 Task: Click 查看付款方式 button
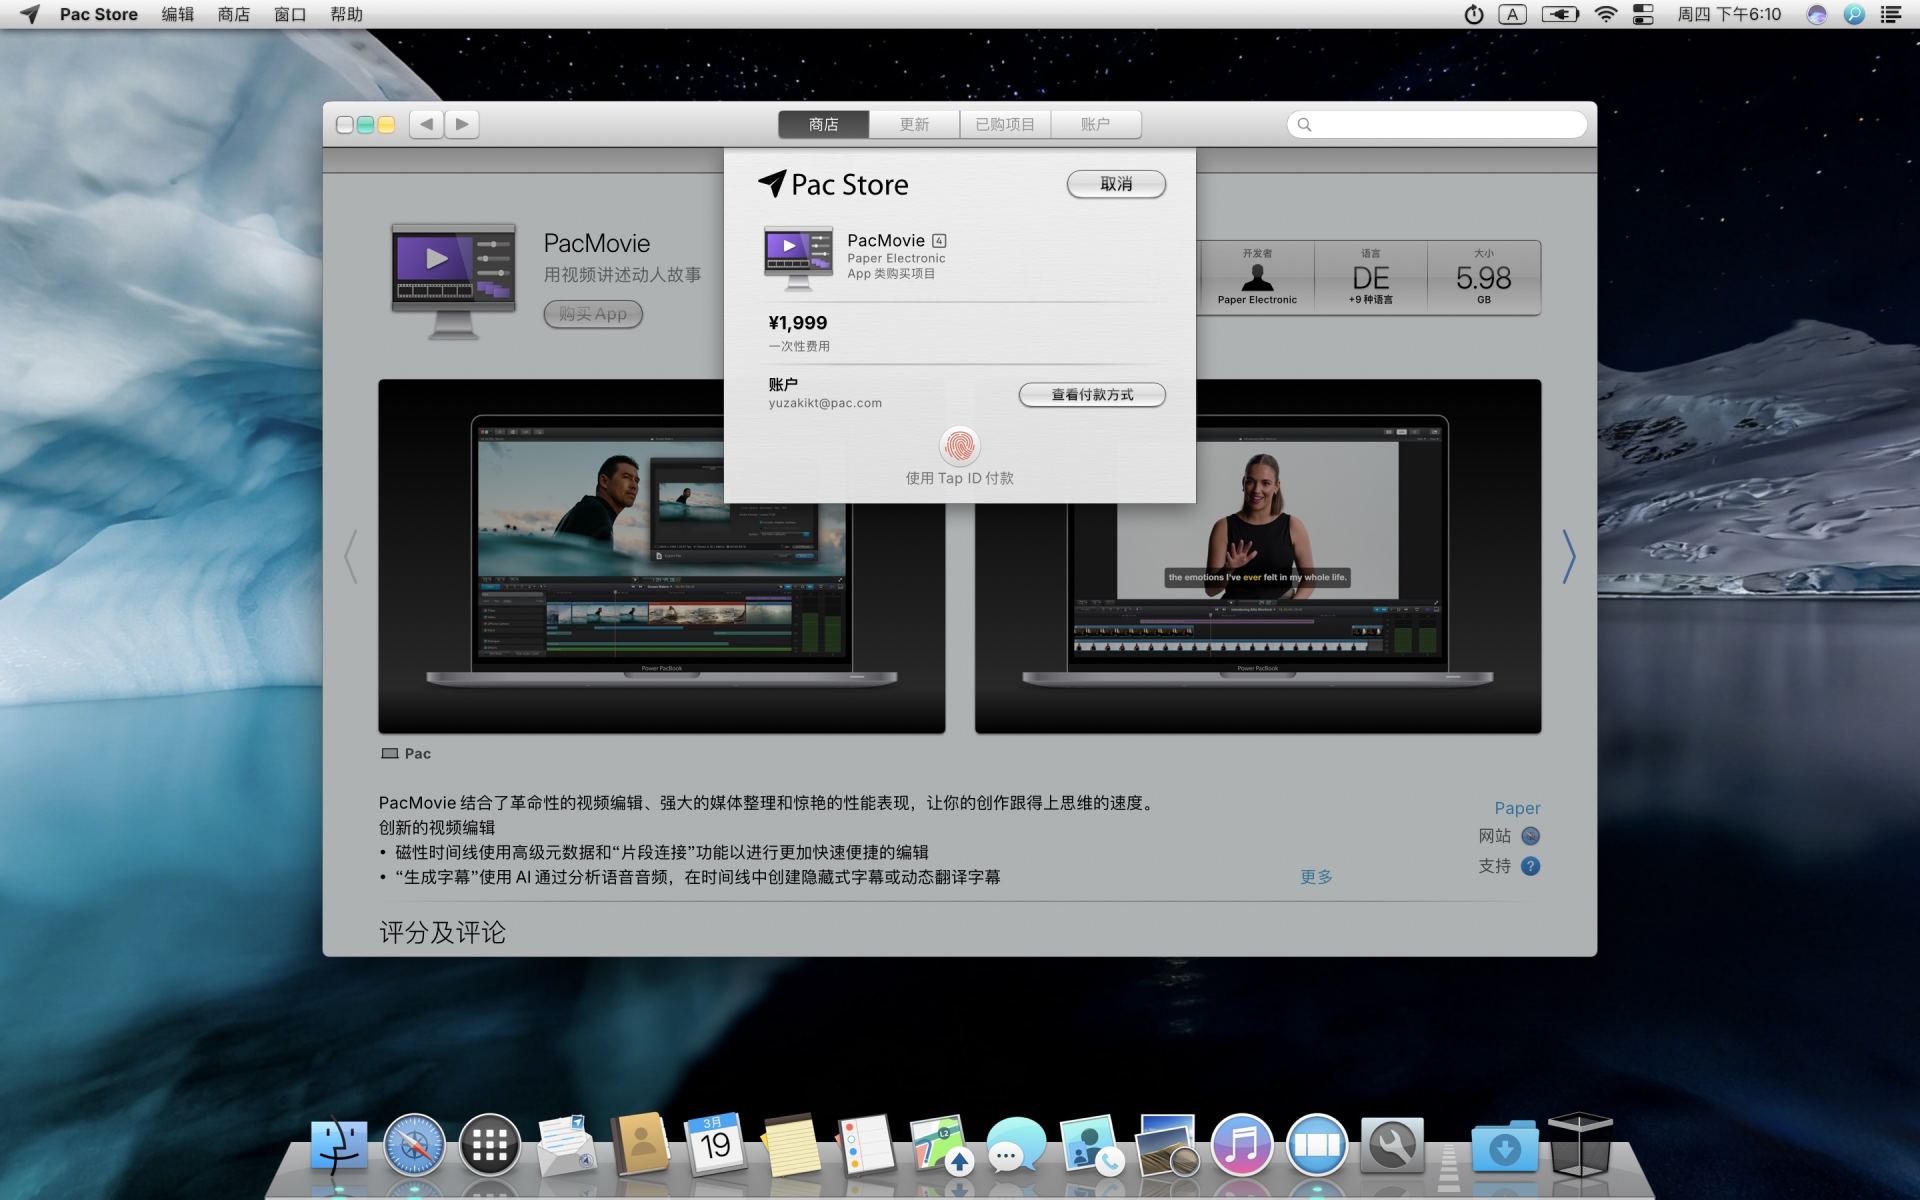[1092, 395]
